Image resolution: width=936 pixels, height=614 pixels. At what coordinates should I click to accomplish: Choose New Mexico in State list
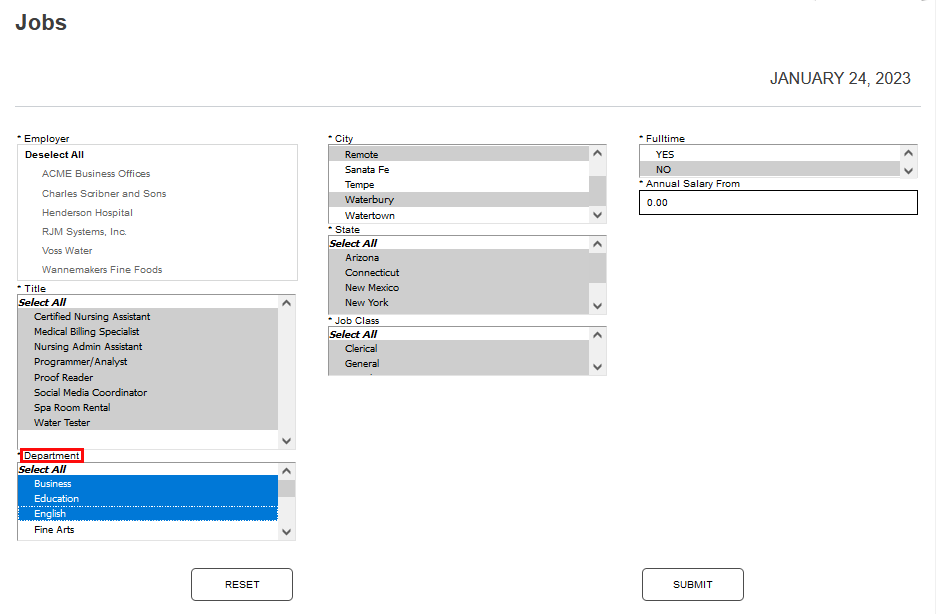pyautogui.click(x=372, y=288)
